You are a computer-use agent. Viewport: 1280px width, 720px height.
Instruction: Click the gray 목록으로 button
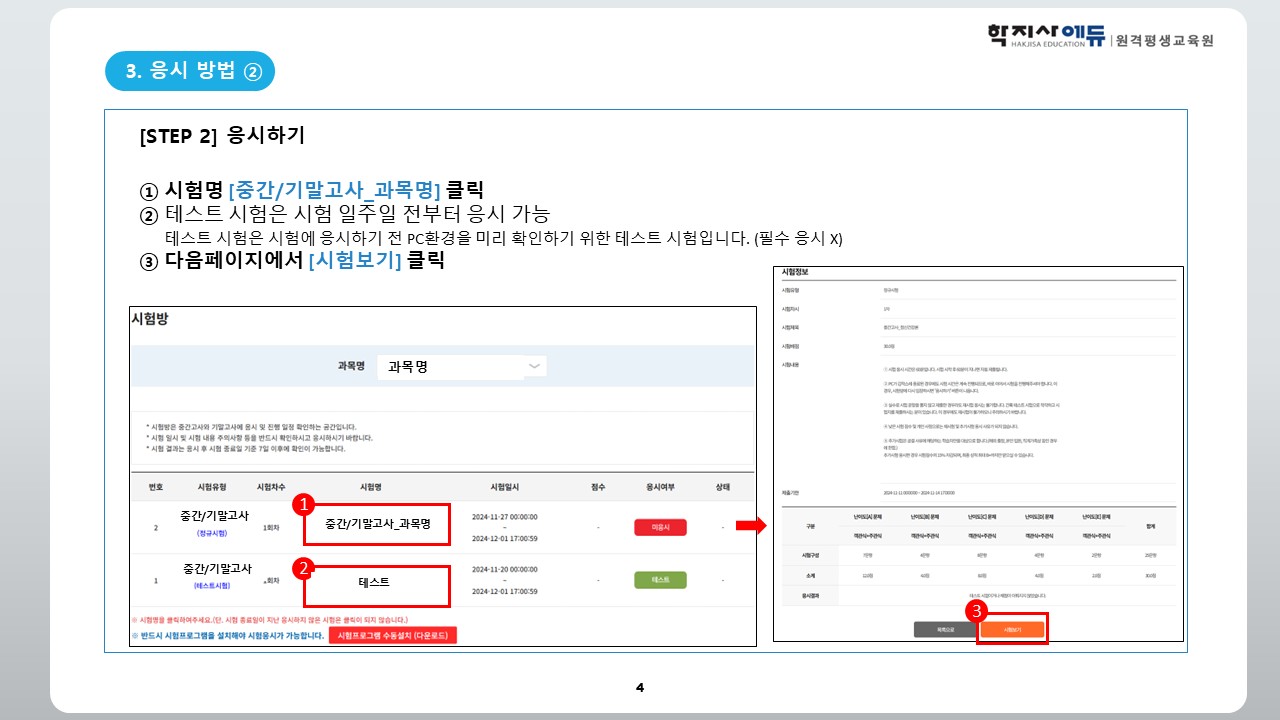(941, 630)
